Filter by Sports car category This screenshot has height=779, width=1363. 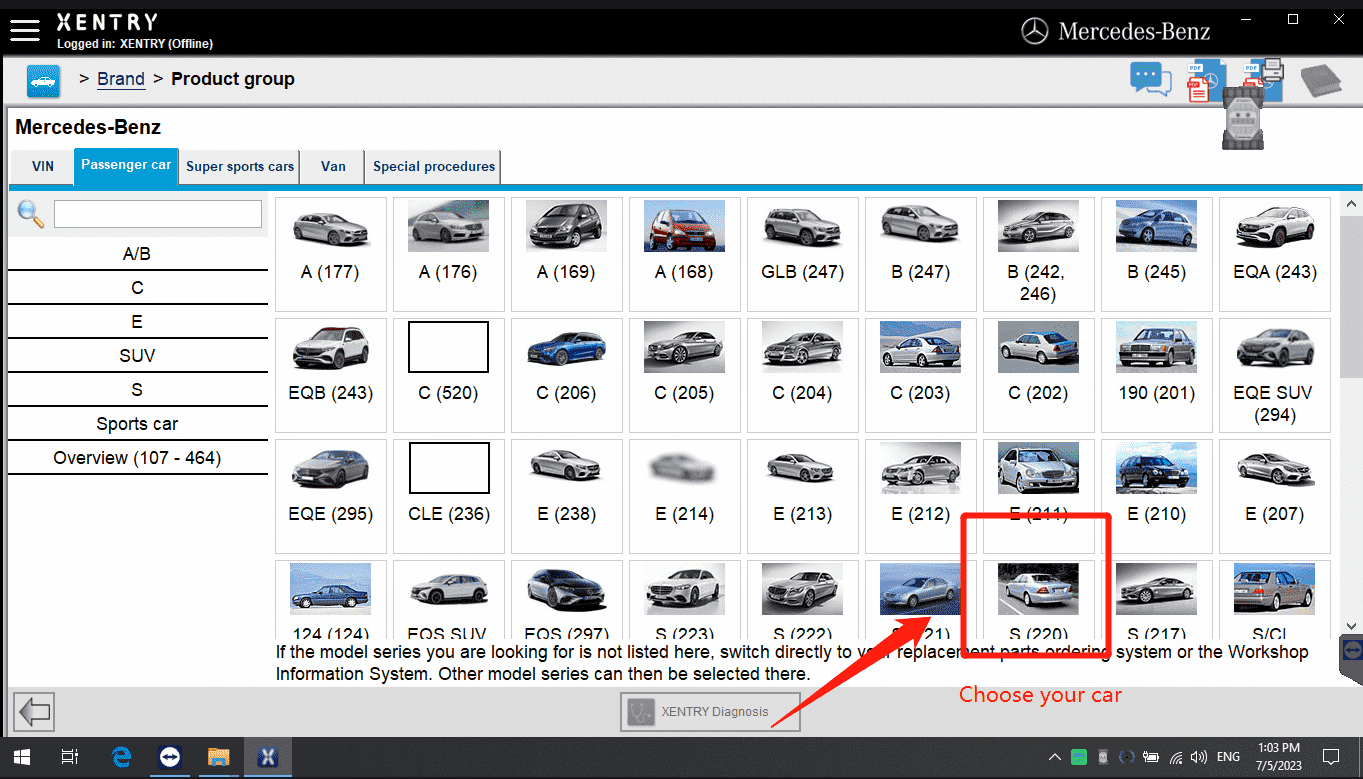137,424
